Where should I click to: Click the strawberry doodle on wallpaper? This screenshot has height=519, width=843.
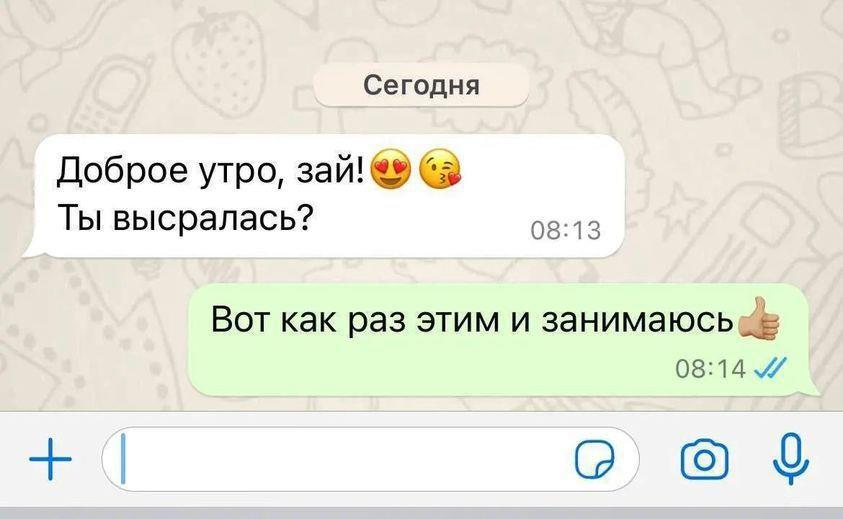[x=218, y=59]
